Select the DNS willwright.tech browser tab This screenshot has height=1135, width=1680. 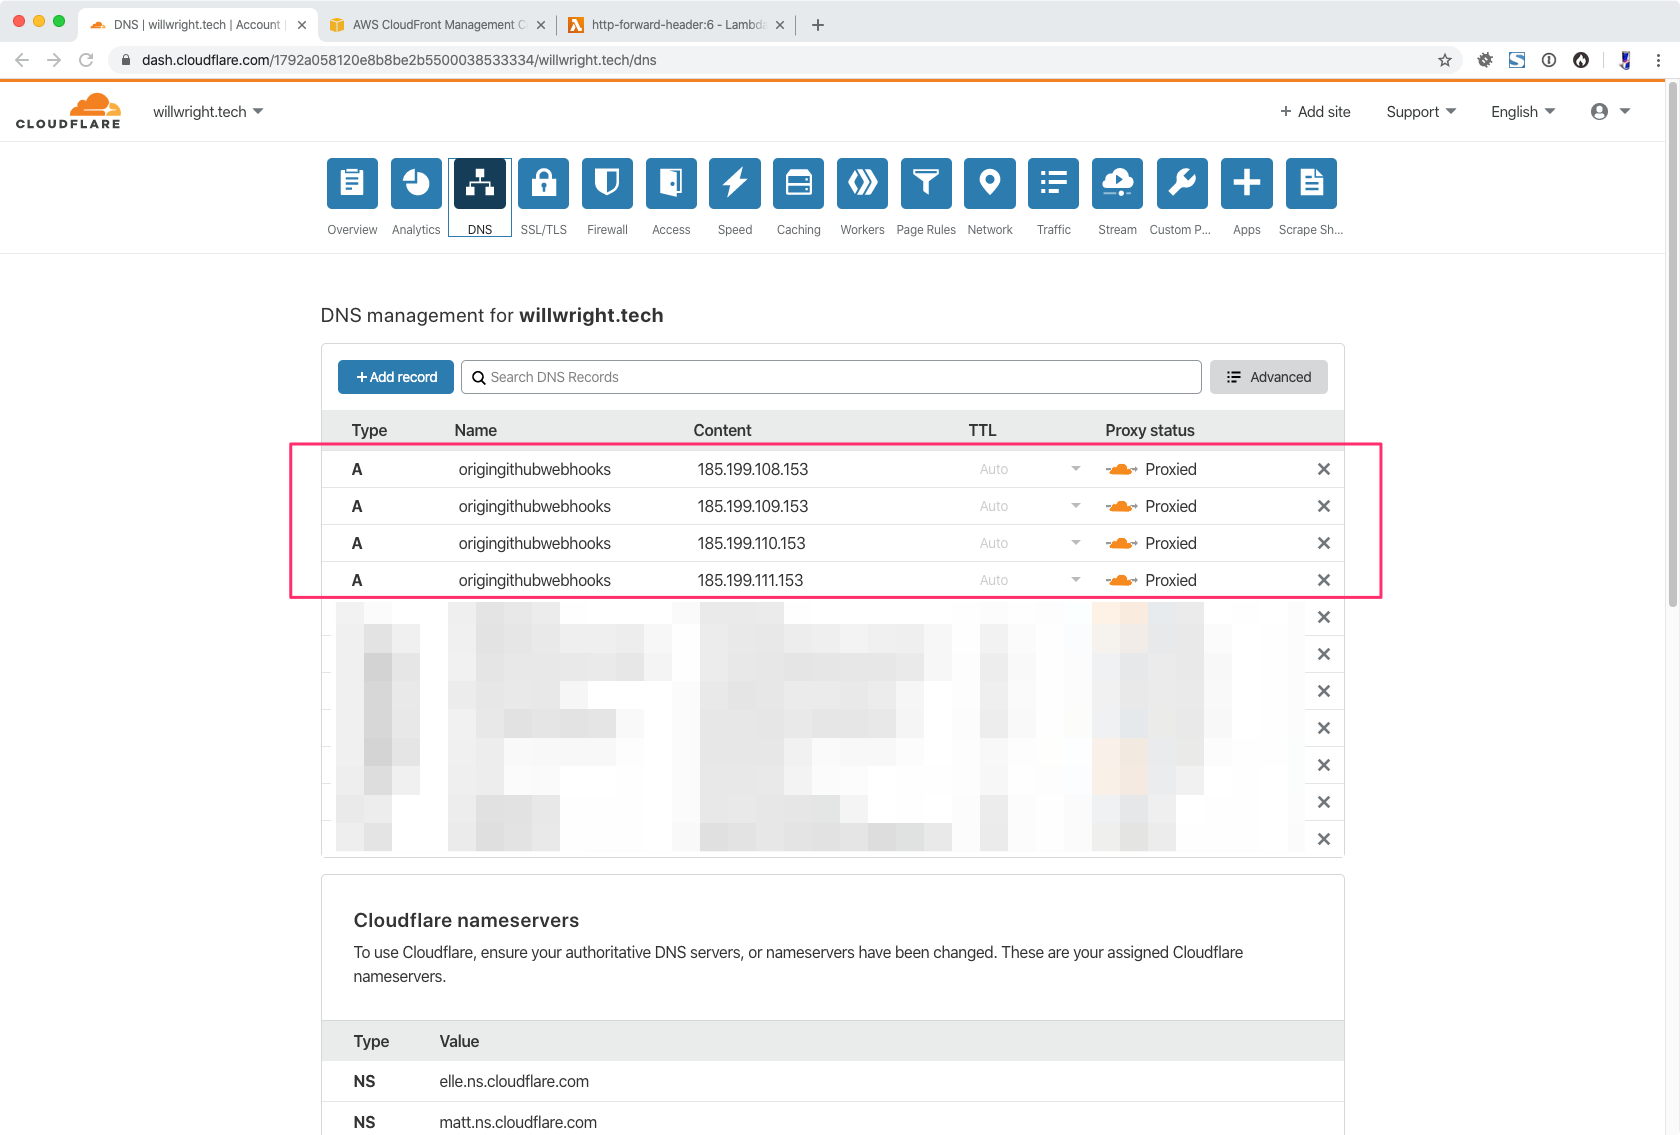pos(196,24)
